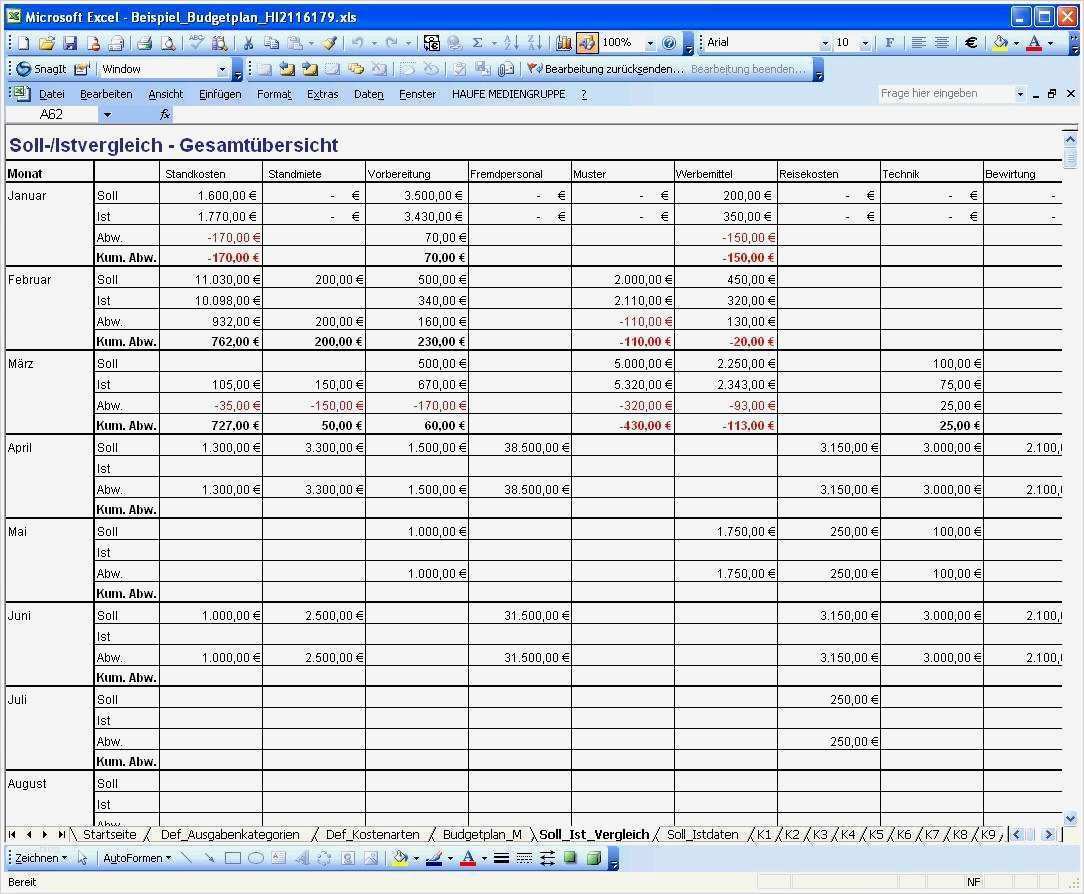Open fill color dropdown arrow in formatting toolbar
1084x894 pixels.
[x=1016, y=43]
